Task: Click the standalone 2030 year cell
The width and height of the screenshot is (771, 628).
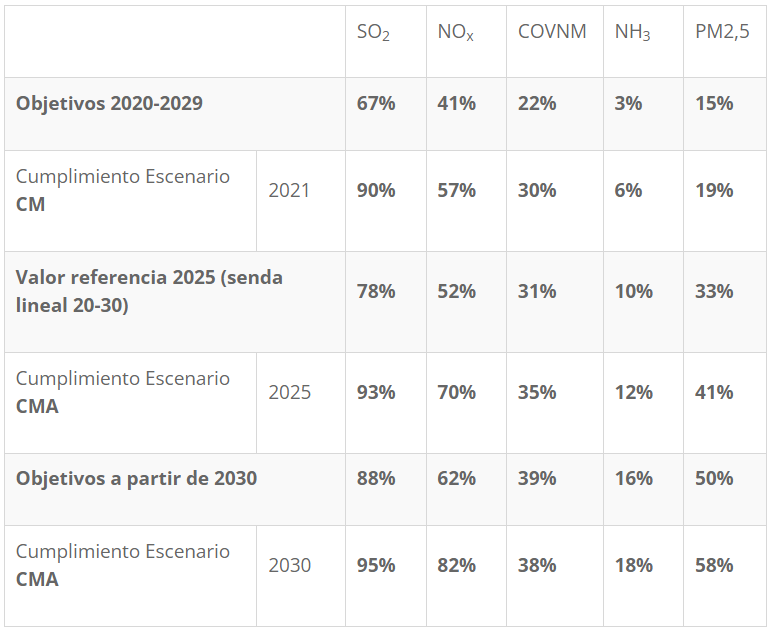Action: tap(289, 565)
